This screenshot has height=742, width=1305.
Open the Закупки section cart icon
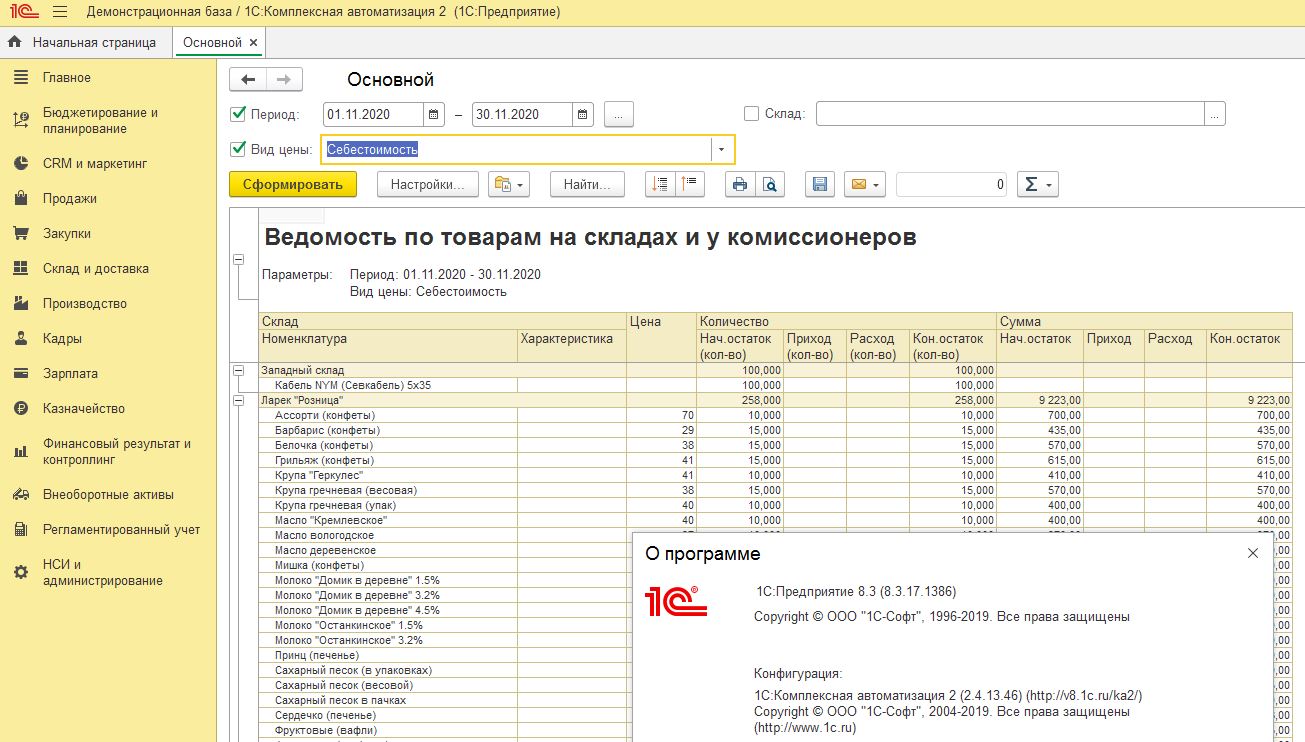tap(20, 233)
